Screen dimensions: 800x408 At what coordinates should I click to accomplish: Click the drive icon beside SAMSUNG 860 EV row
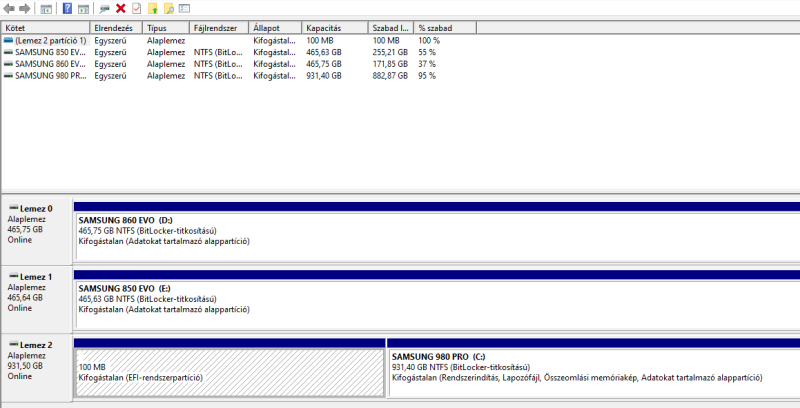point(8,64)
